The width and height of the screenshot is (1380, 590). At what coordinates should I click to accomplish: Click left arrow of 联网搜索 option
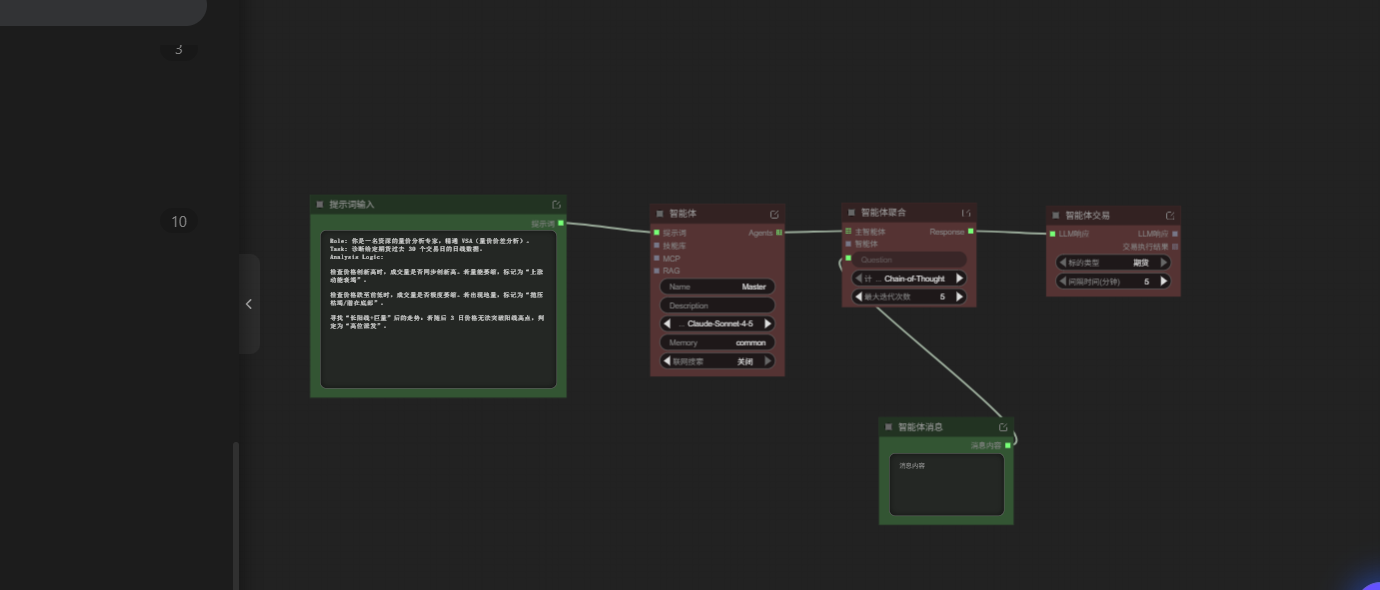(667, 361)
